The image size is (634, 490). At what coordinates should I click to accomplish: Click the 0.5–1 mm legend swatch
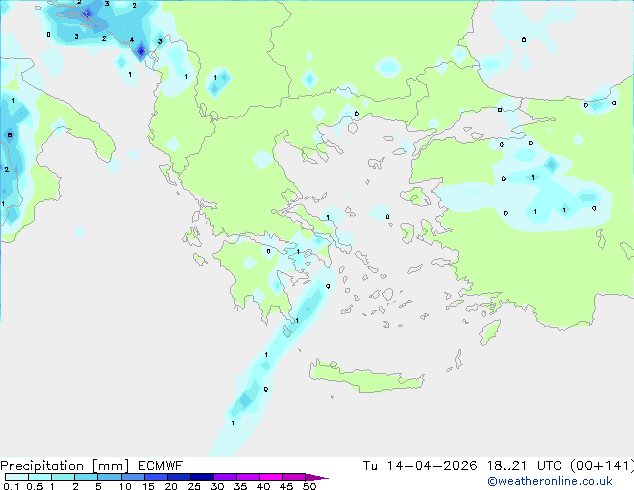pos(40,477)
